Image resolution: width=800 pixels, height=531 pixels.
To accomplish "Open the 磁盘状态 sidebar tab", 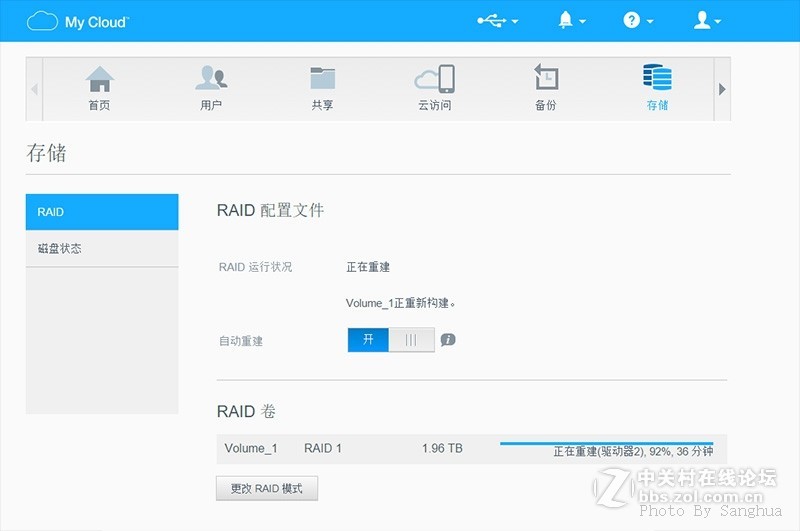I will 102,248.
